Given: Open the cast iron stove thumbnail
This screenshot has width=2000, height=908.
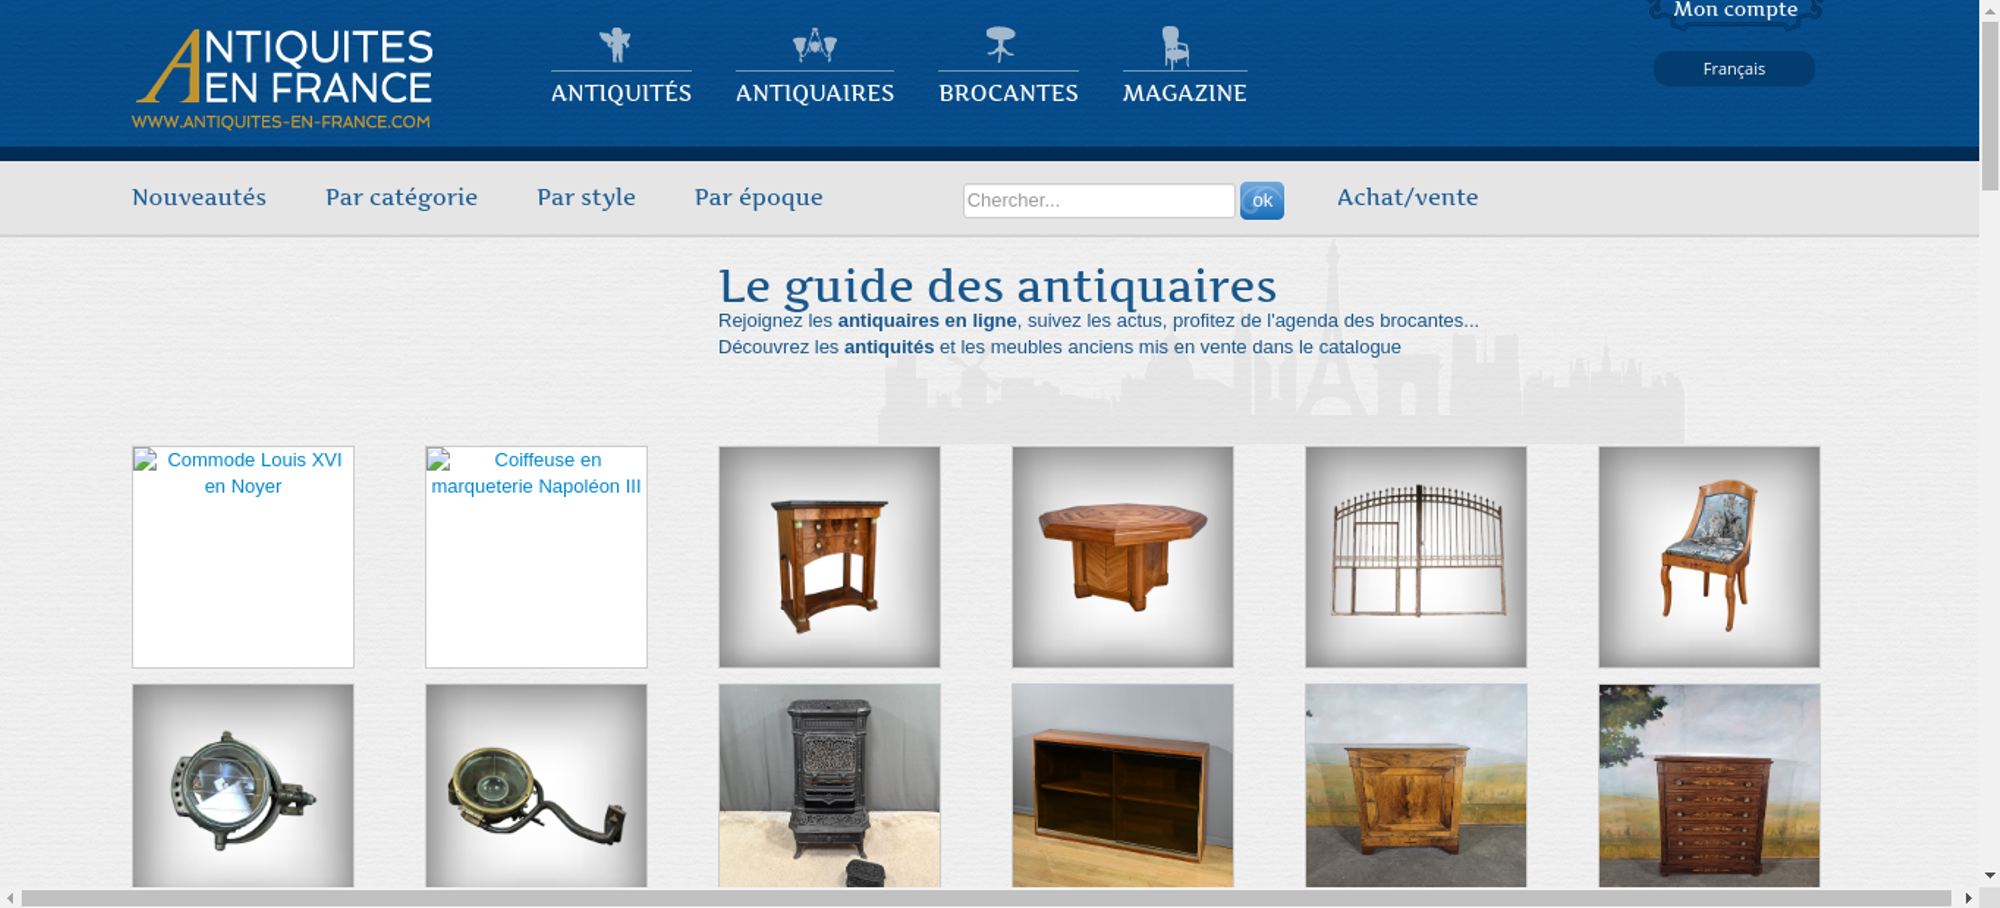Looking at the screenshot, I should pyautogui.click(x=829, y=785).
